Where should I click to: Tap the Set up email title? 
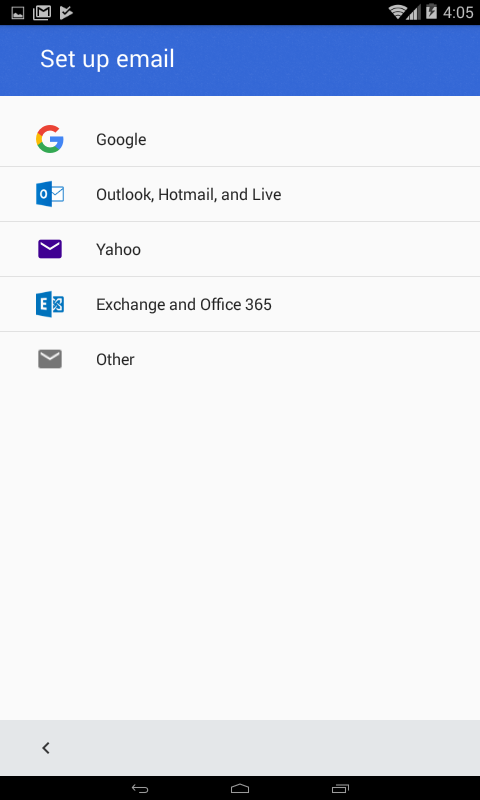107,59
